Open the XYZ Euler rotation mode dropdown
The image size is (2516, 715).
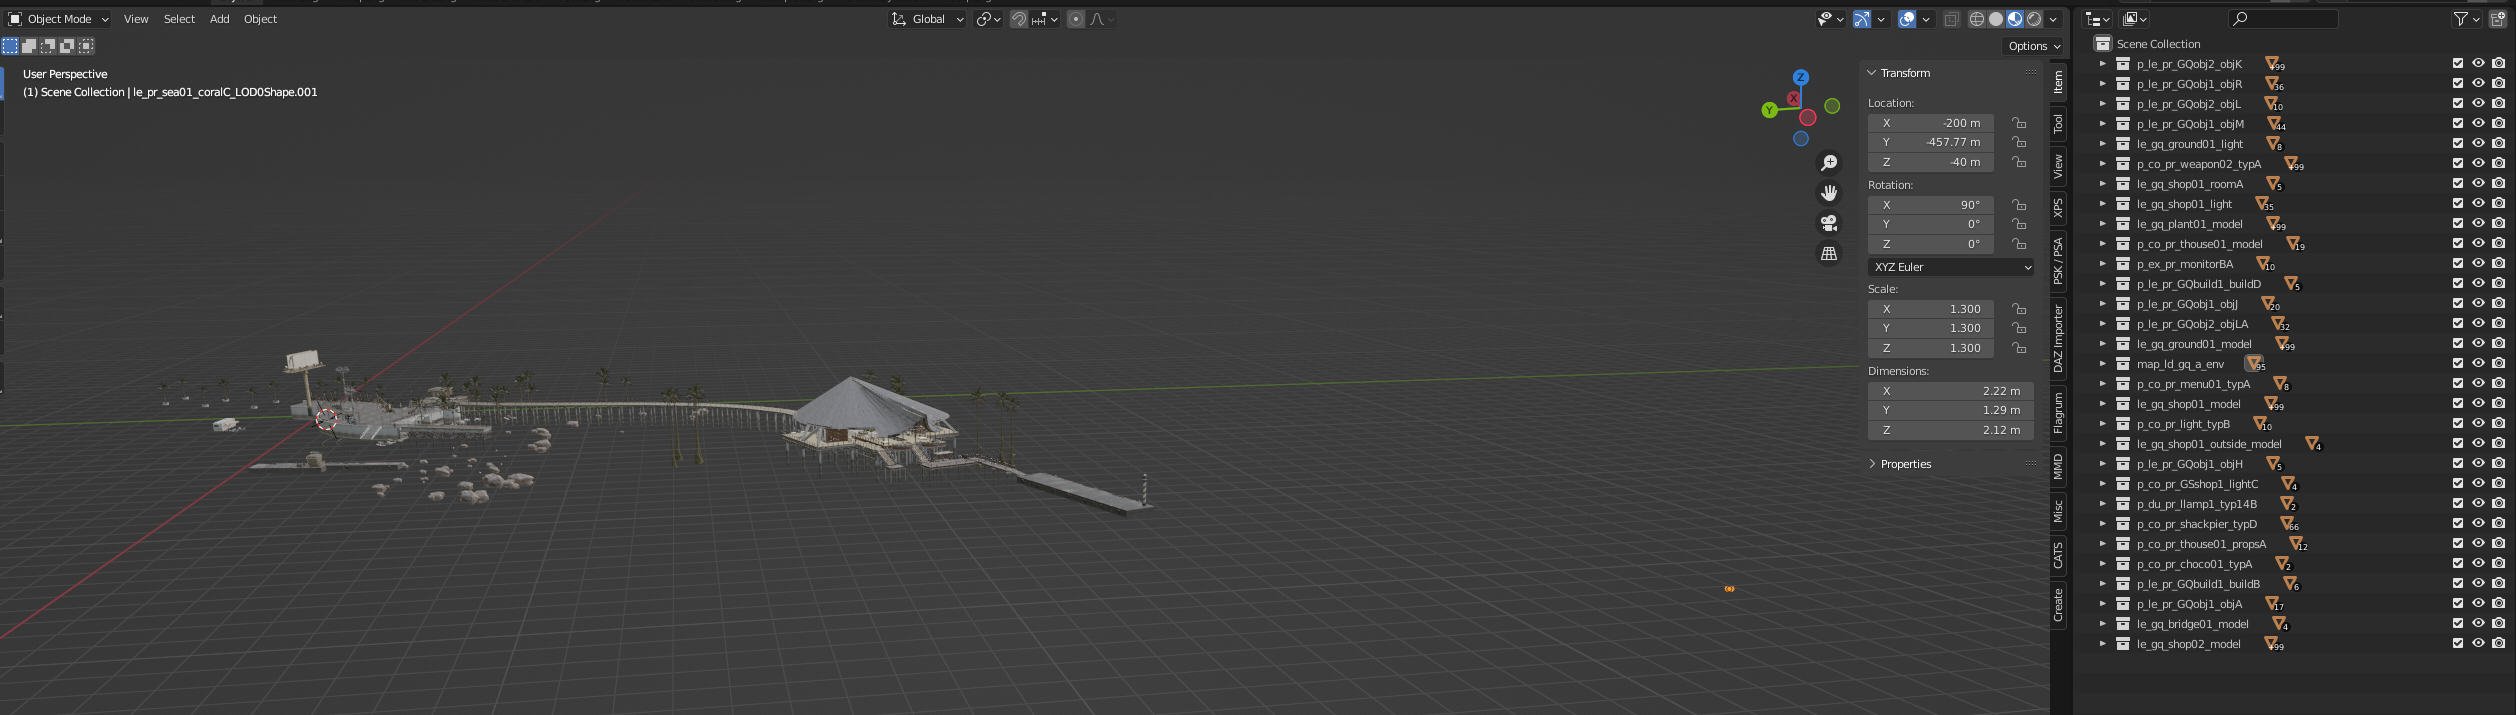pos(1951,267)
